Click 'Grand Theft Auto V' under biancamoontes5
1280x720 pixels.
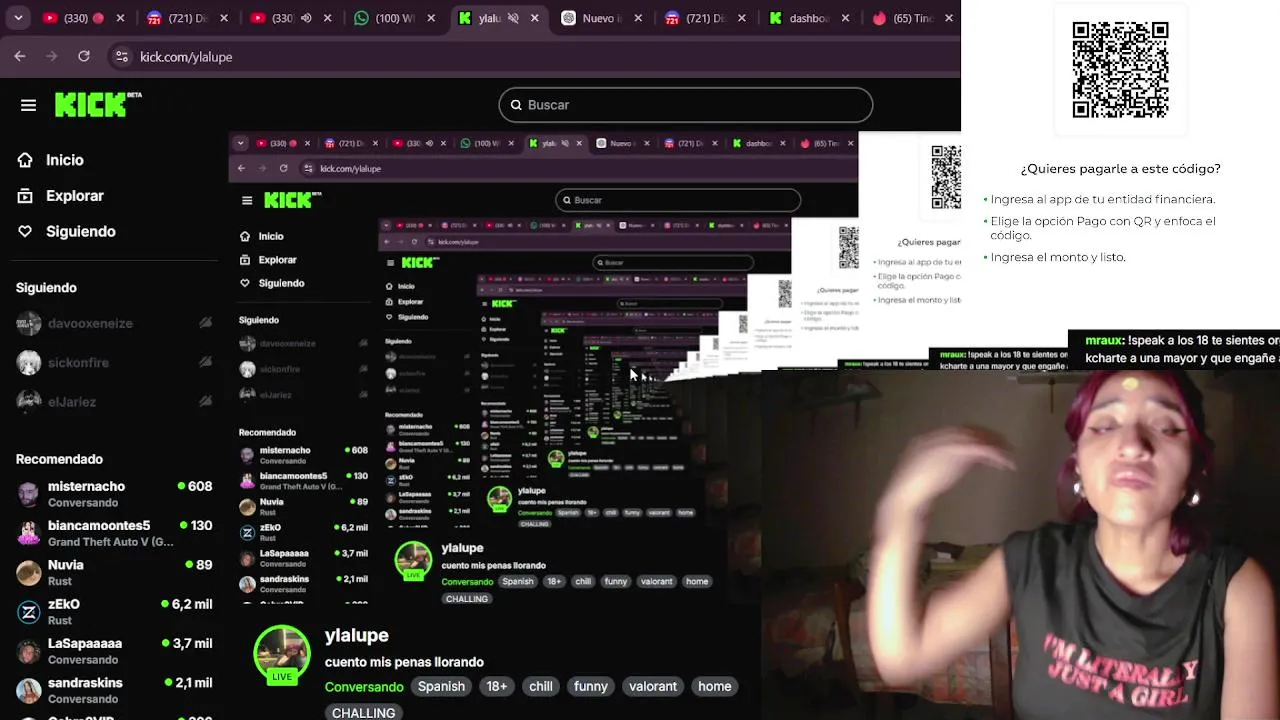tap(110, 542)
